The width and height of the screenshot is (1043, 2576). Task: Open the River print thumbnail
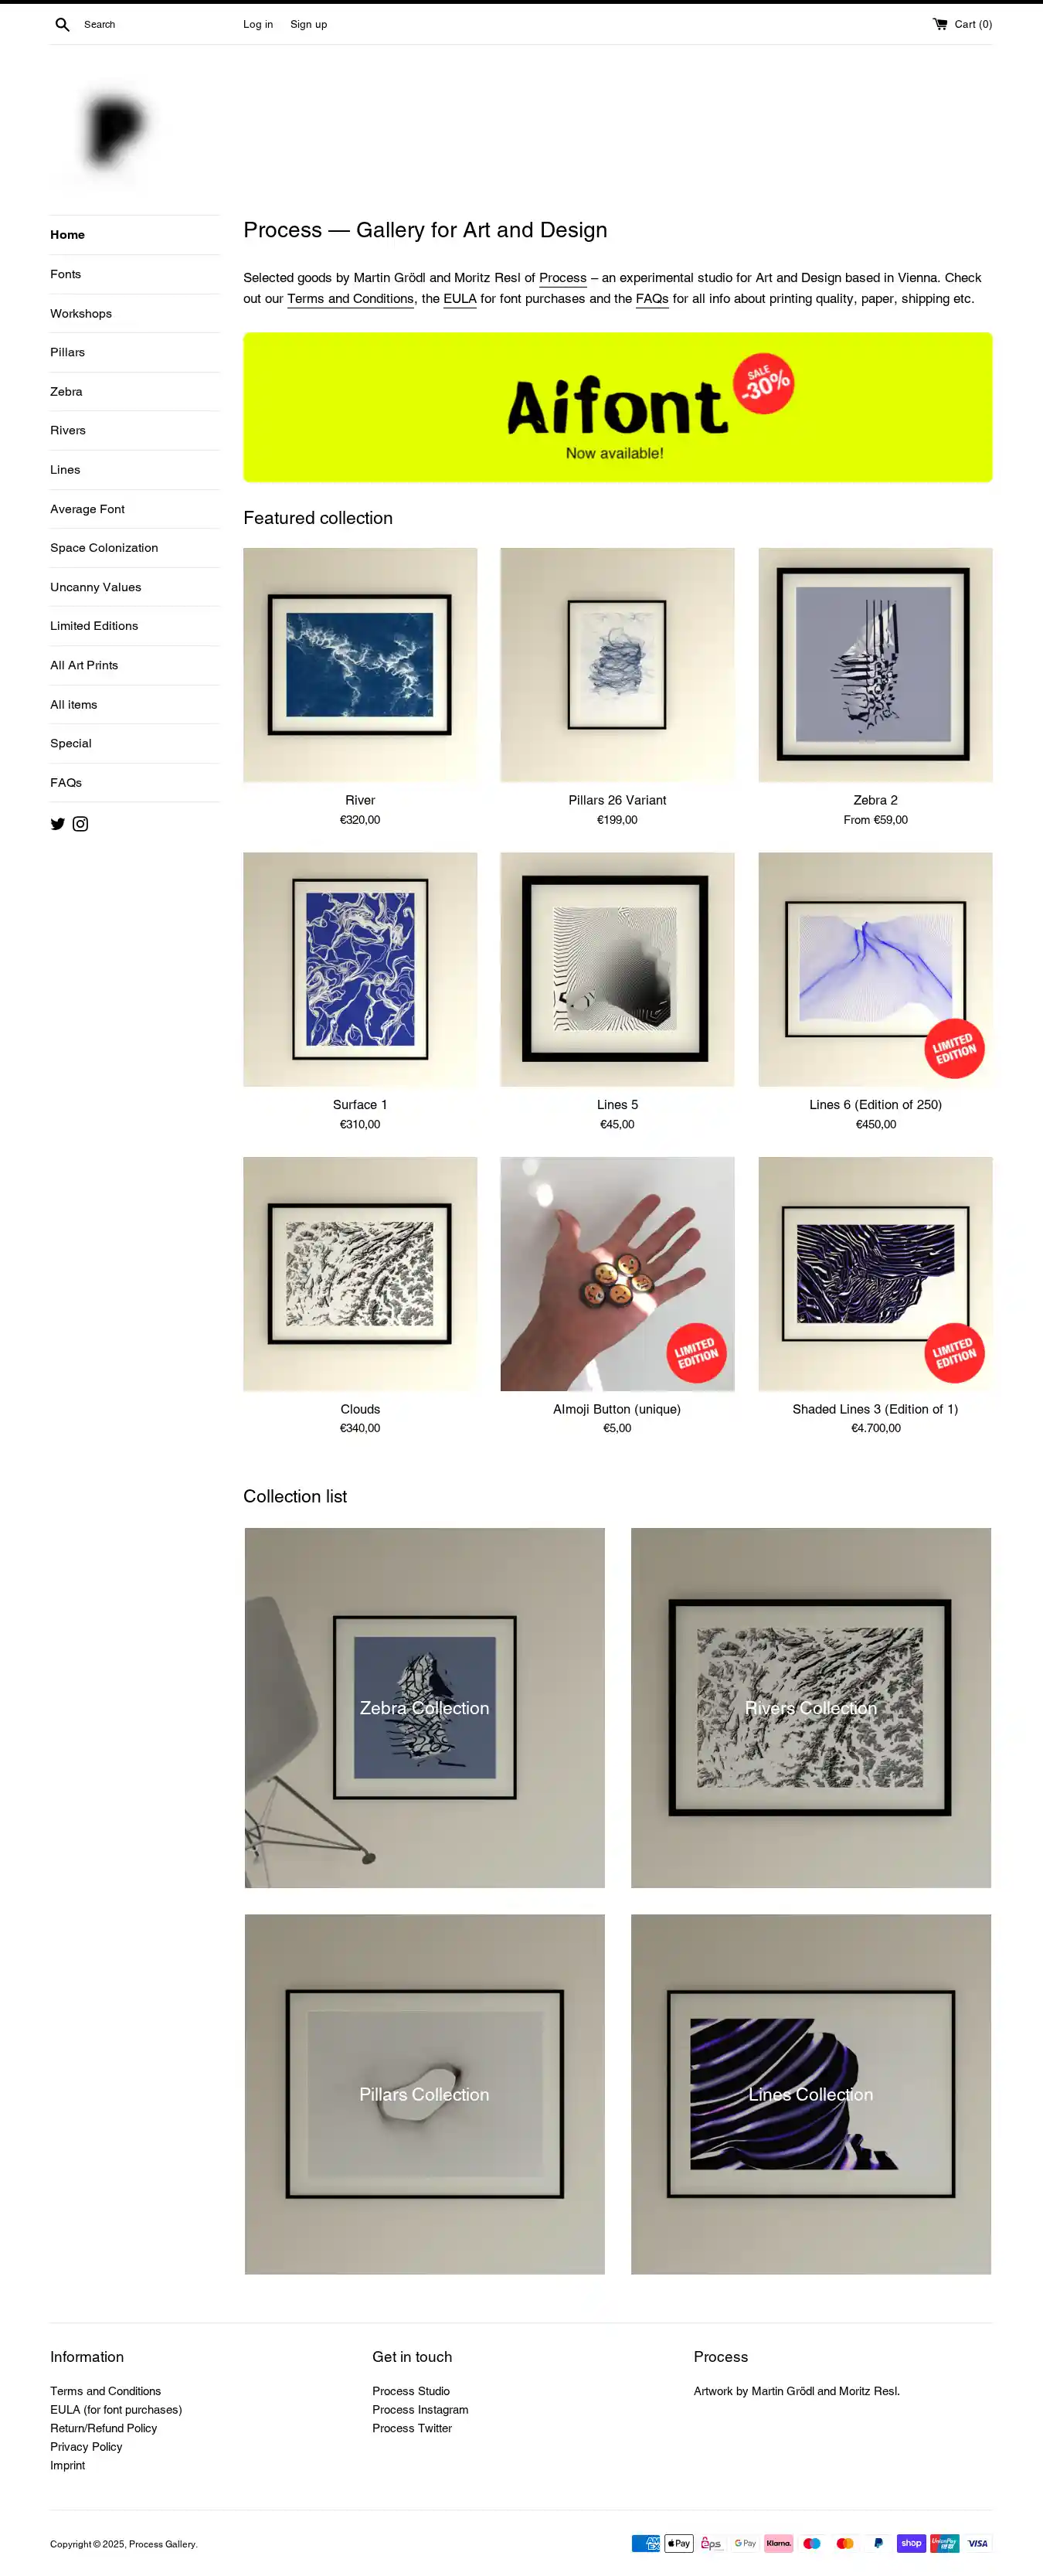[x=360, y=665]
